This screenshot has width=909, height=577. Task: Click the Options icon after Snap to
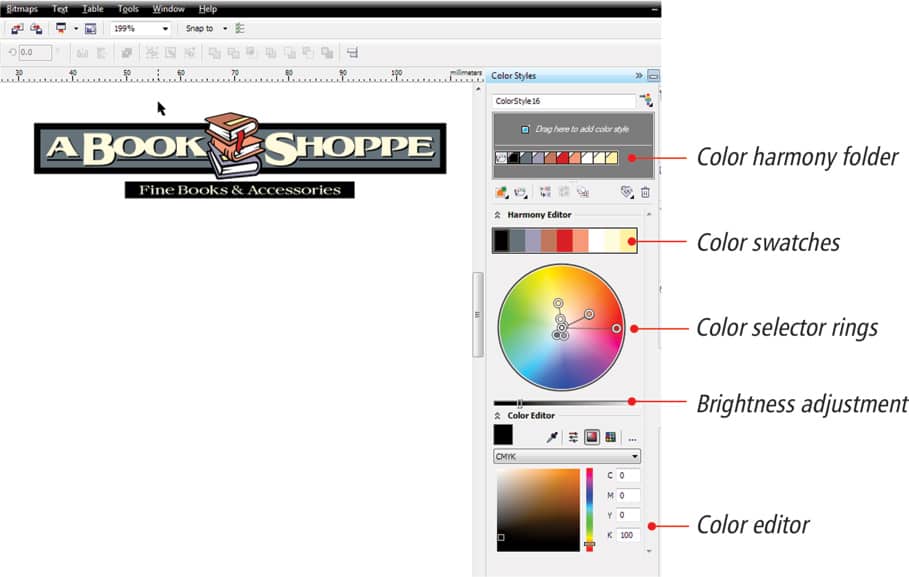(x=240, y=29)
